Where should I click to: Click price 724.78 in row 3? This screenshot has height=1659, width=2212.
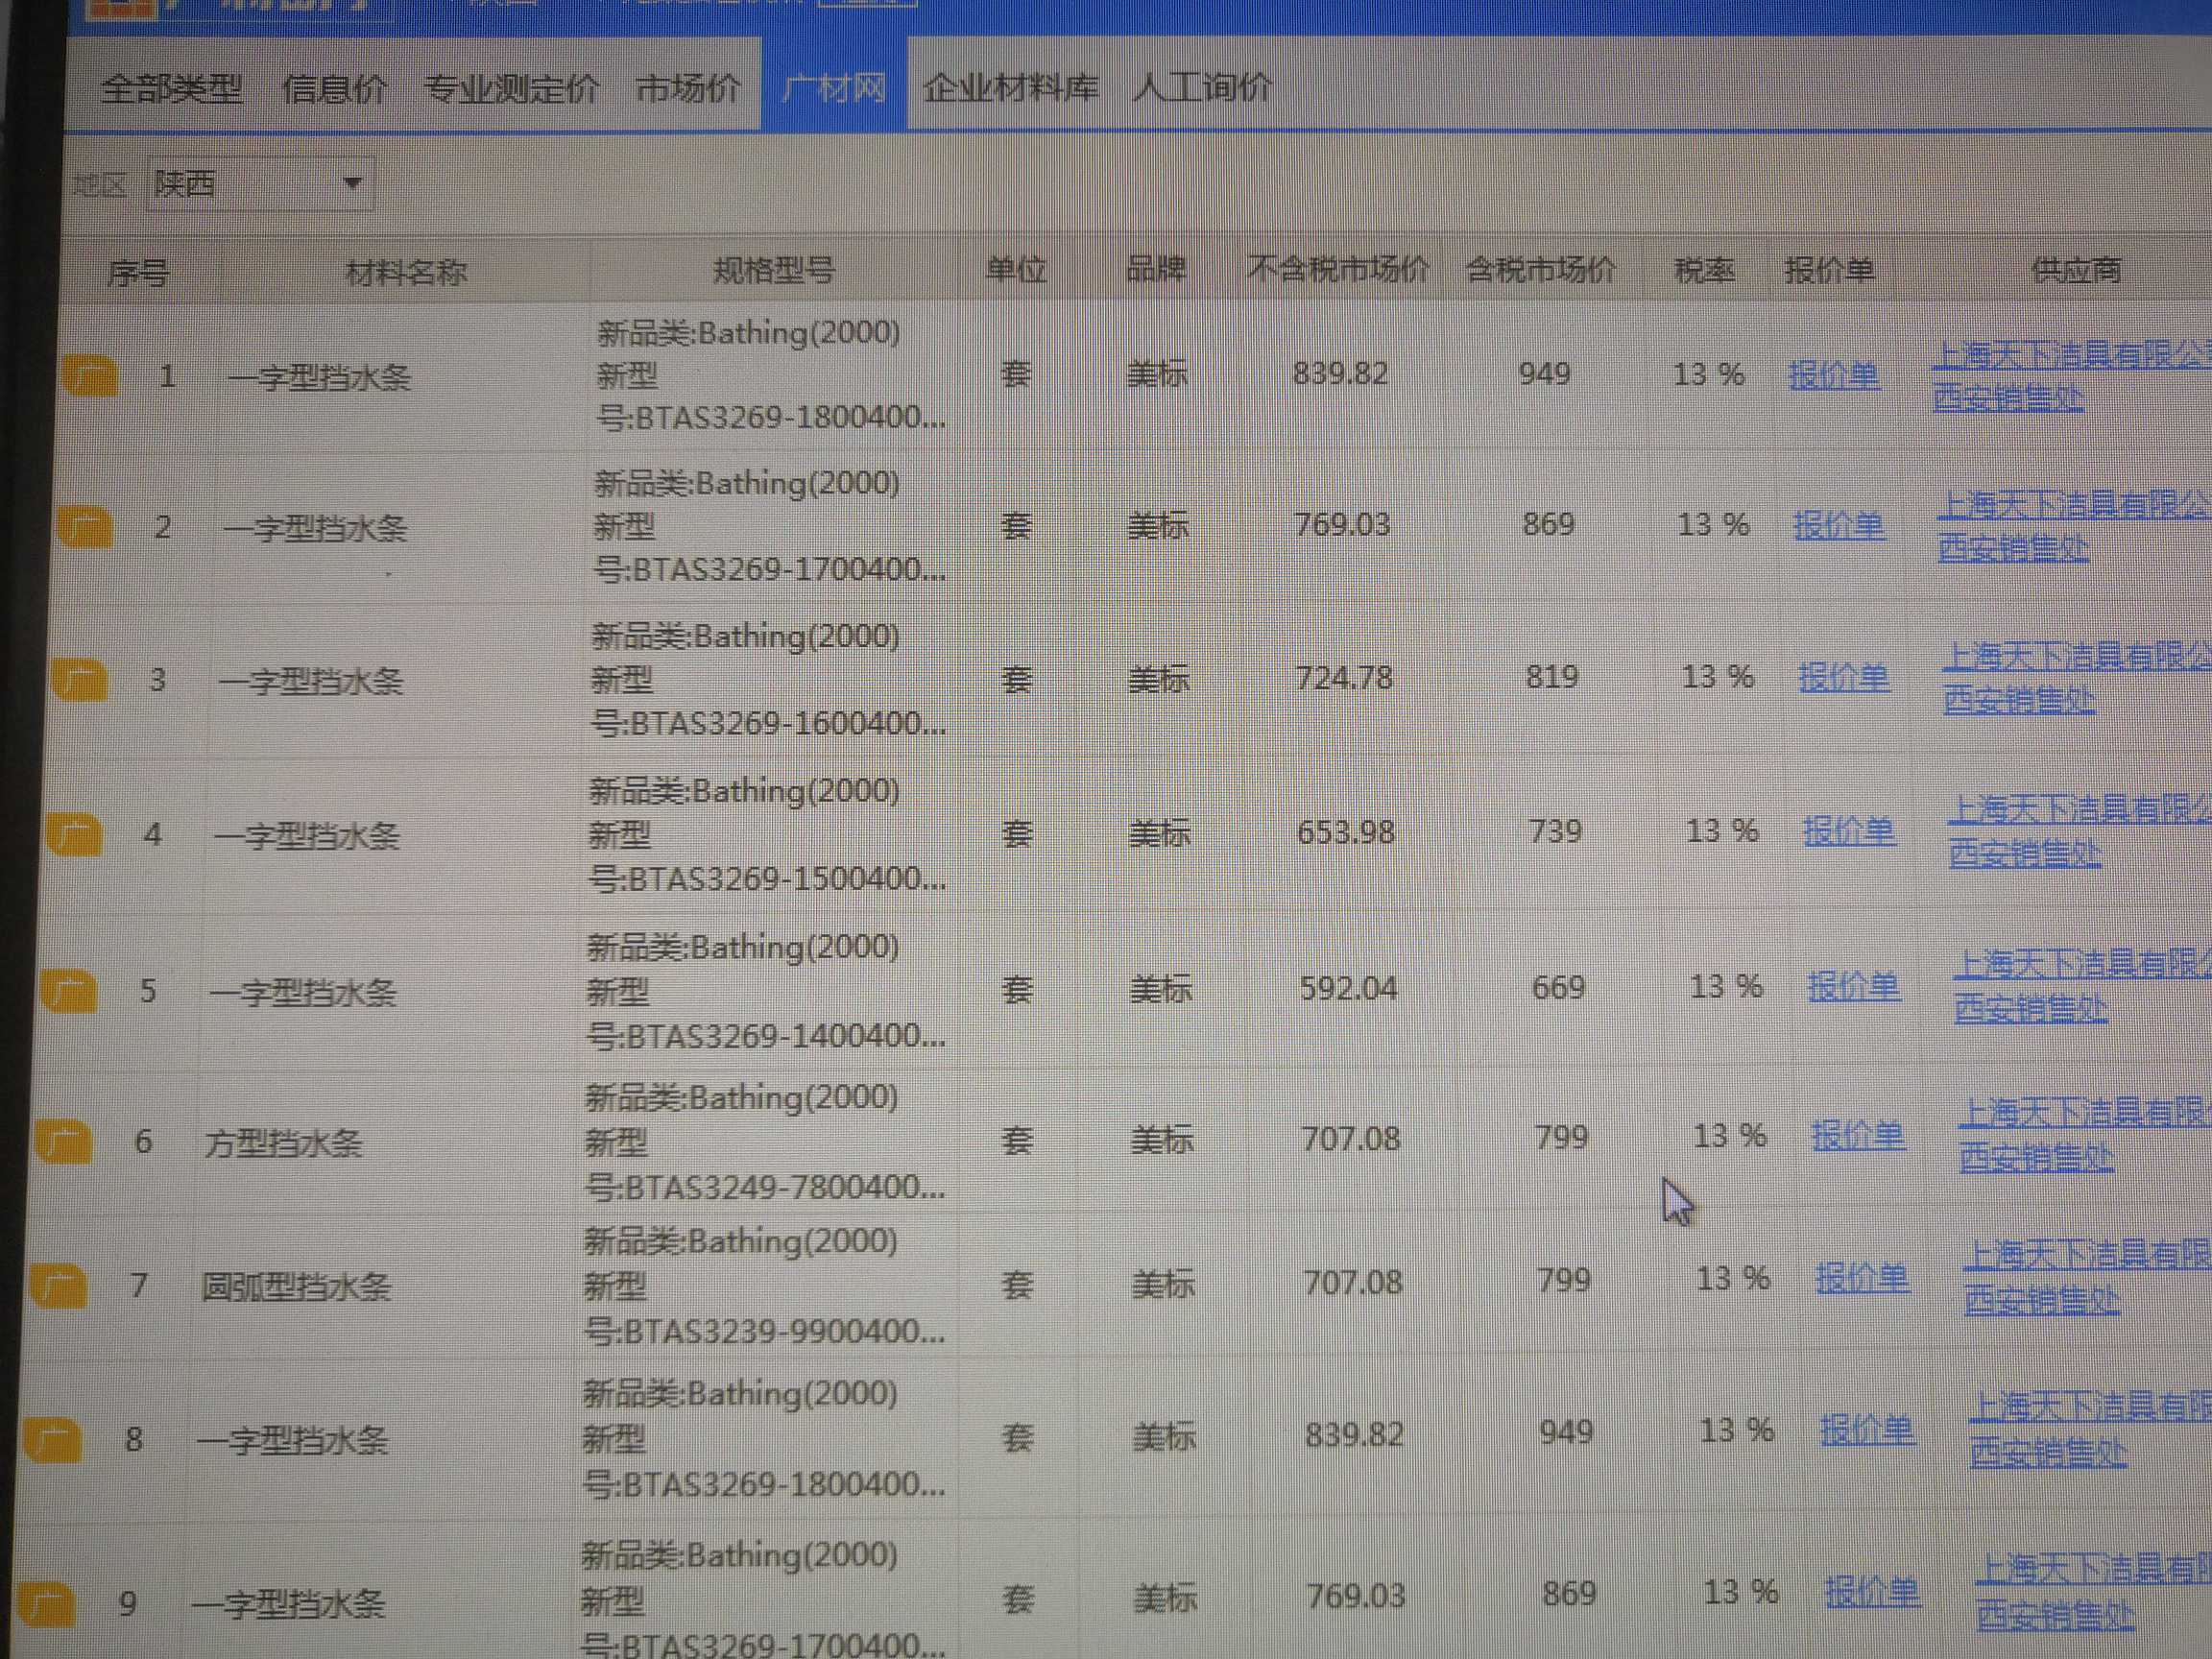click(x=1344, y=678)
